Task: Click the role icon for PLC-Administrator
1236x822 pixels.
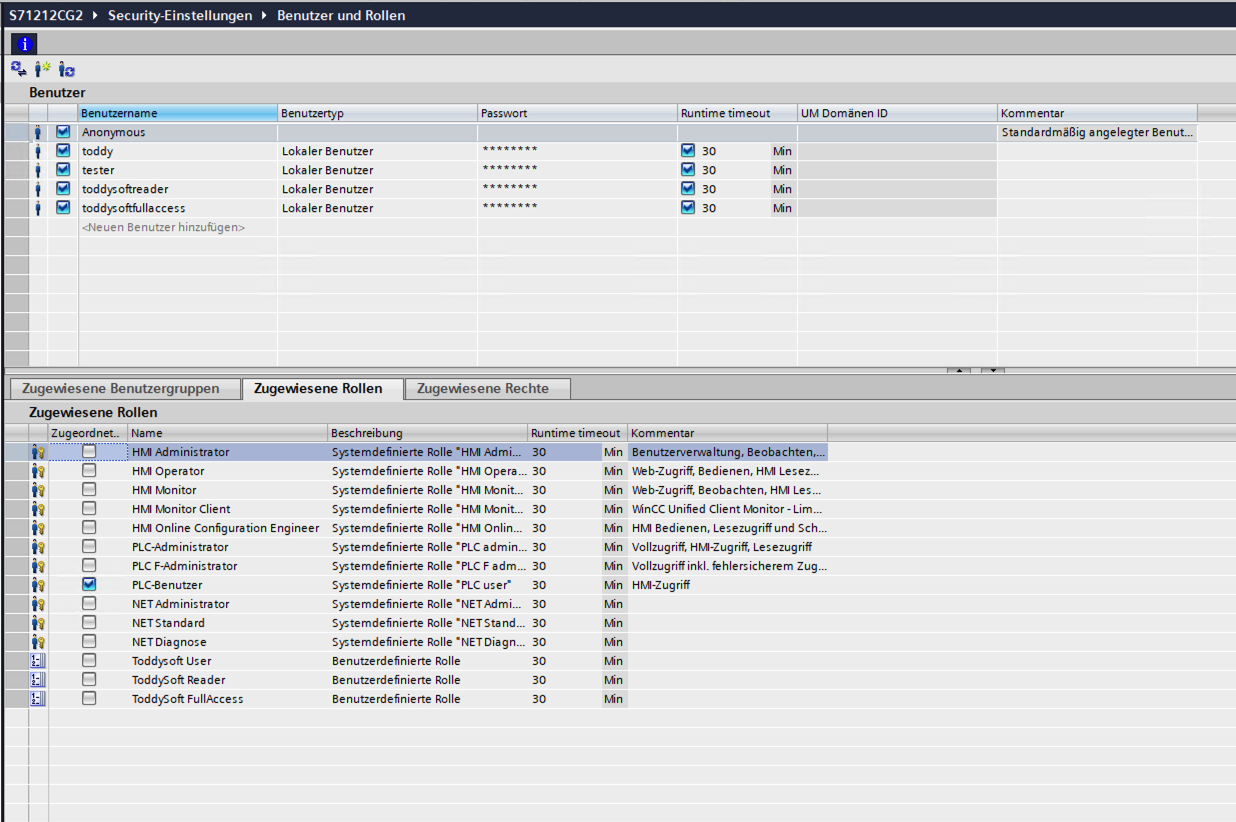Action: pyautogui.click(x=38, y=547)
